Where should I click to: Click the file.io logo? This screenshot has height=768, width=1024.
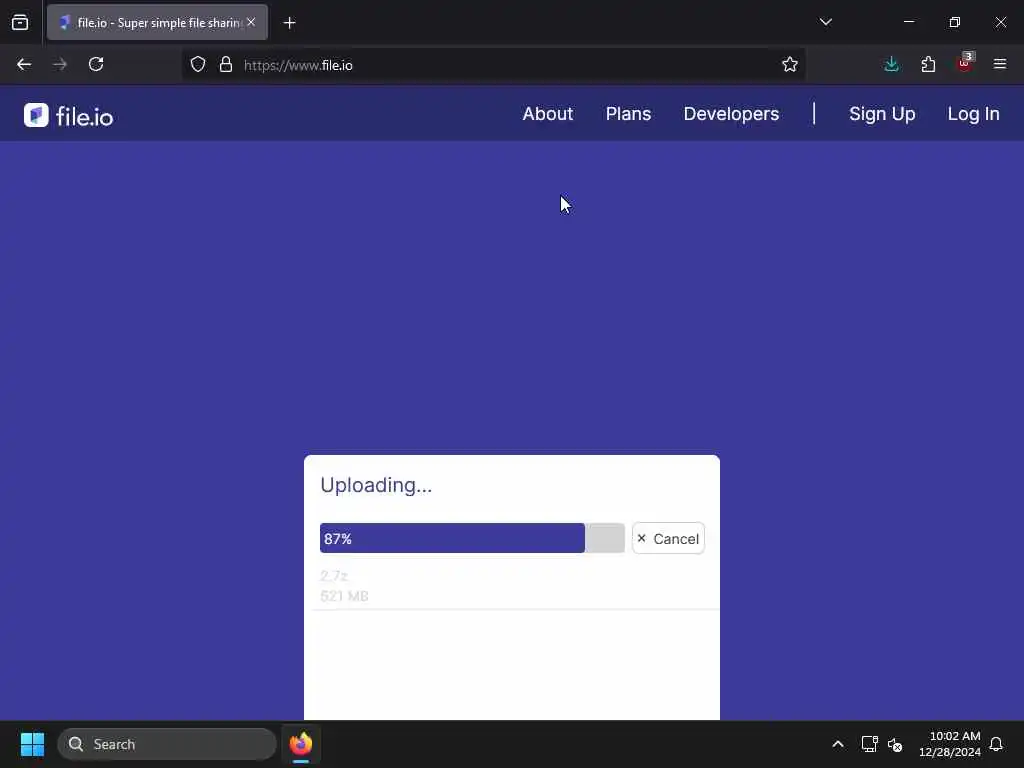point(69,116)
